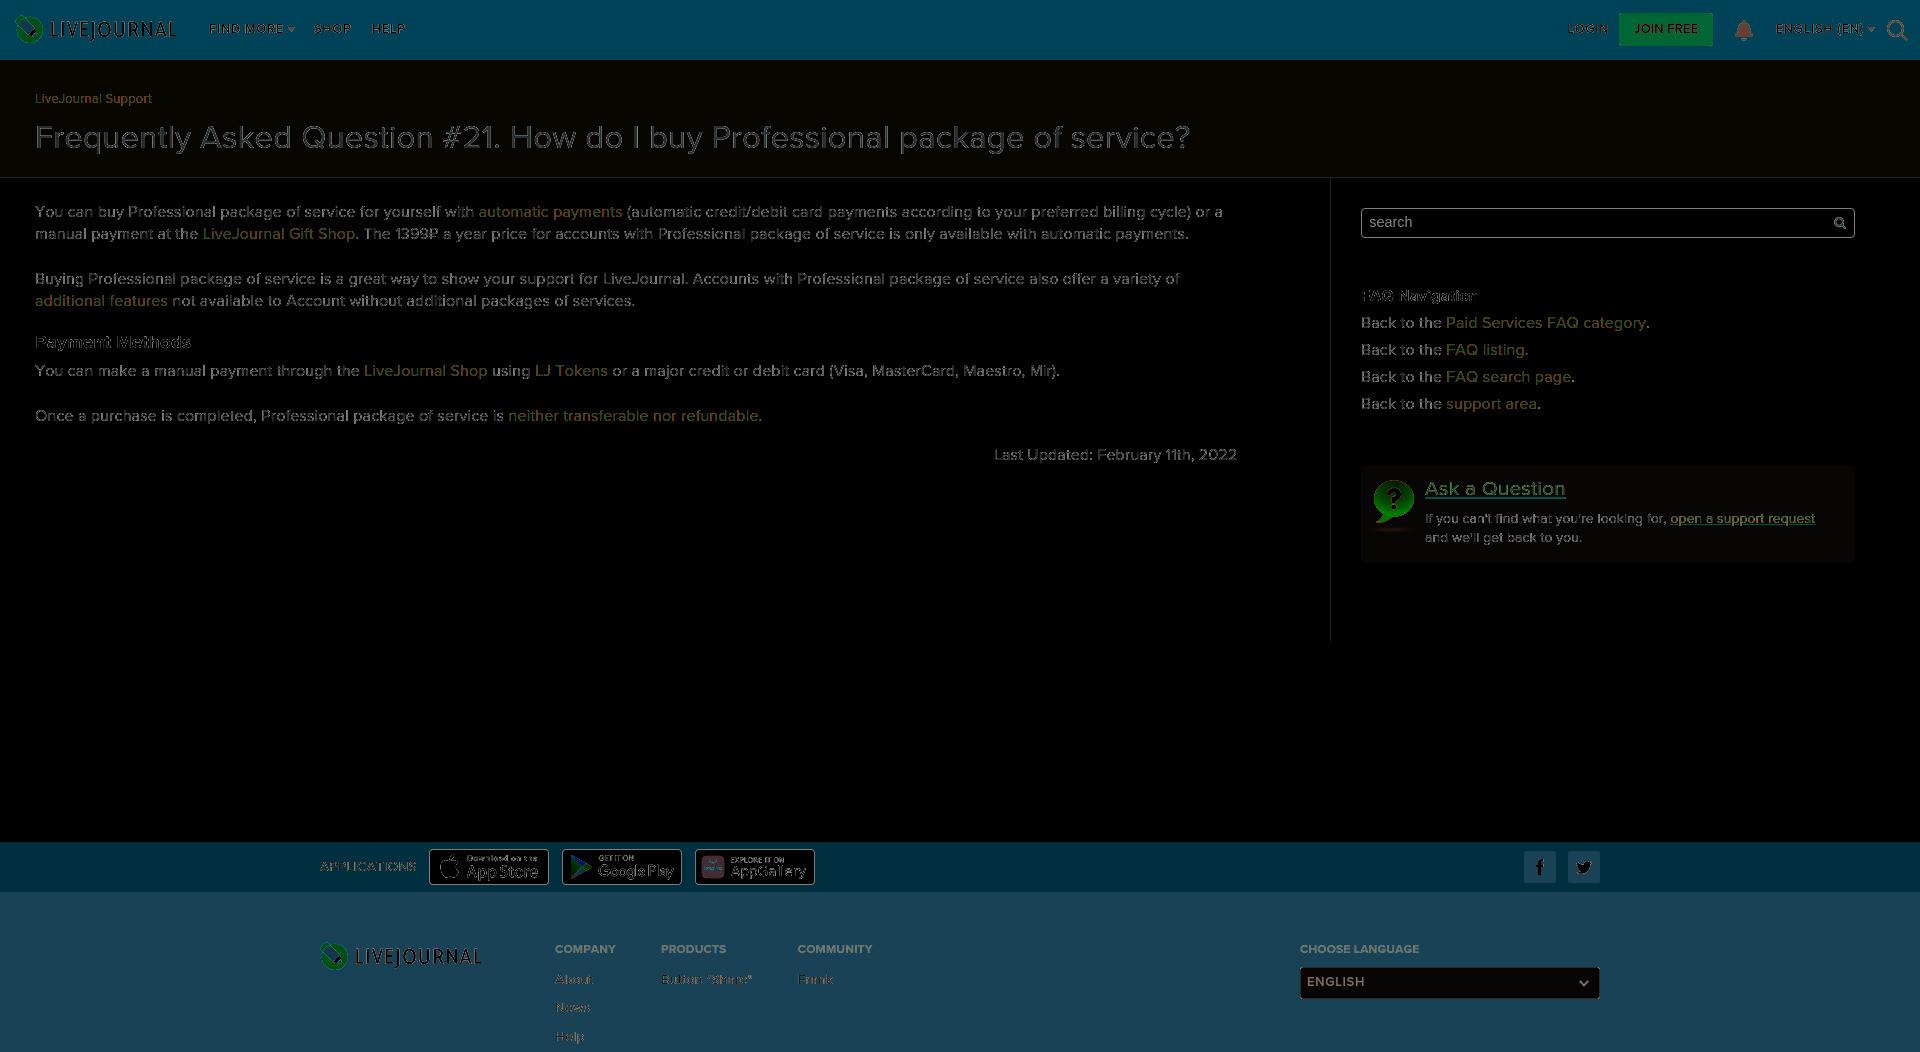Viewport: 1920px width, 1052px height.
Task: Open the FAQ search page link
Action: pyautogui.click(x=1508, y=377)
